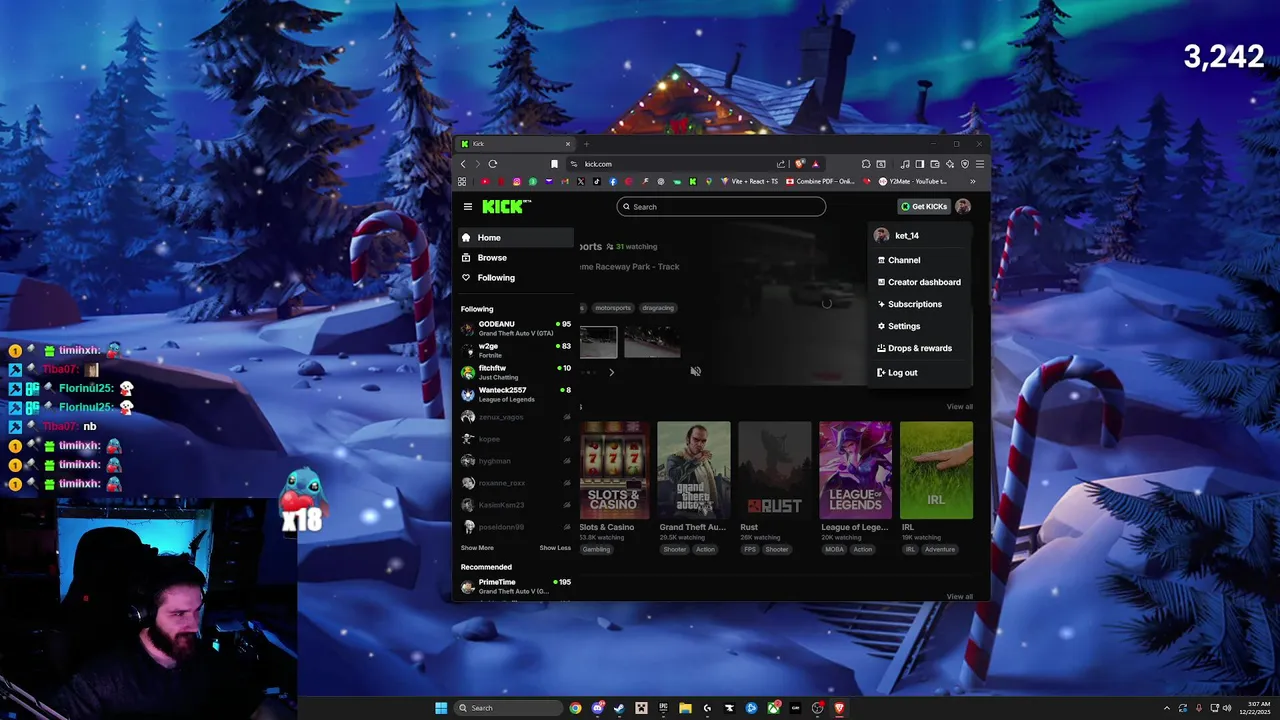Open the profile avatar menu in Kick header
Image resolution: width=1280 pixels, height=720 pixels.
tap(962, 207)
